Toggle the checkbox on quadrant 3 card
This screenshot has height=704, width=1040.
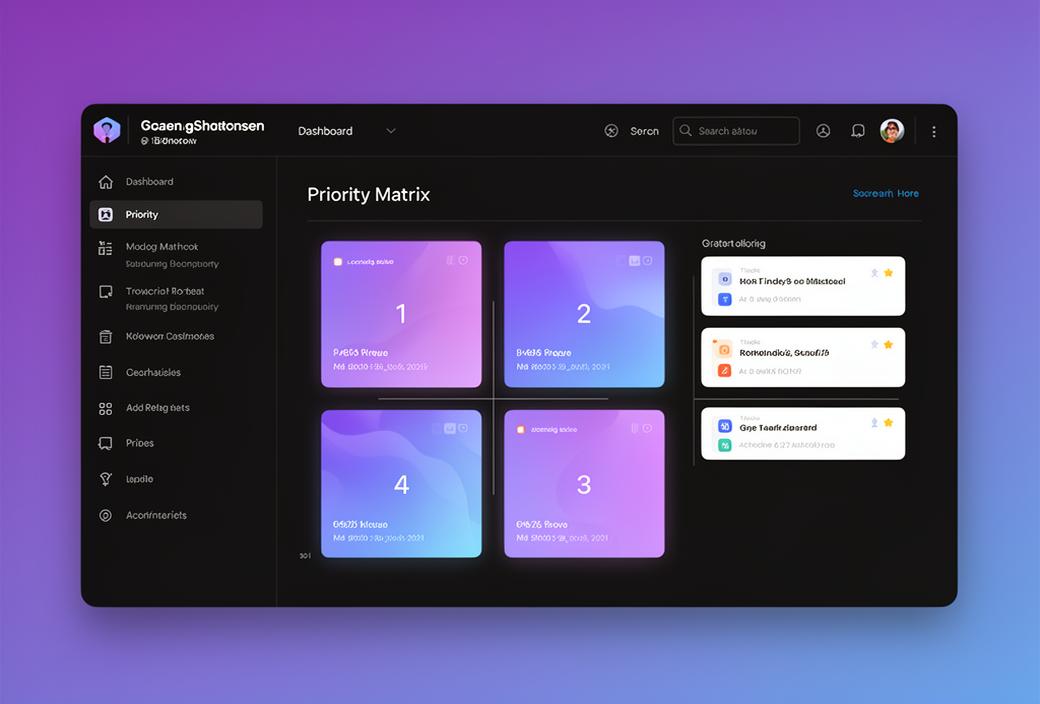click(520, 430)
